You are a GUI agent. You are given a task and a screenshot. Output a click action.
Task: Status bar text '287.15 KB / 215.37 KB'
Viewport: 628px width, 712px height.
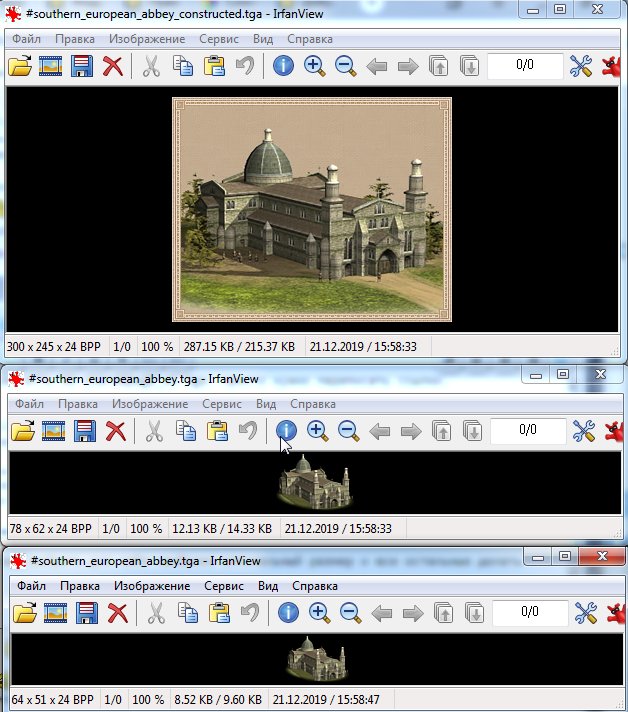[239, 347]
